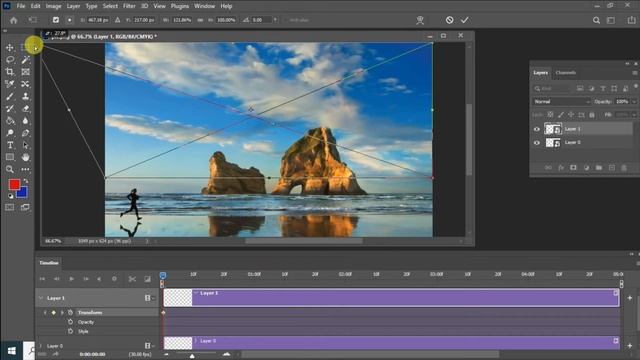Select the Clone Stamp tool

25,96
